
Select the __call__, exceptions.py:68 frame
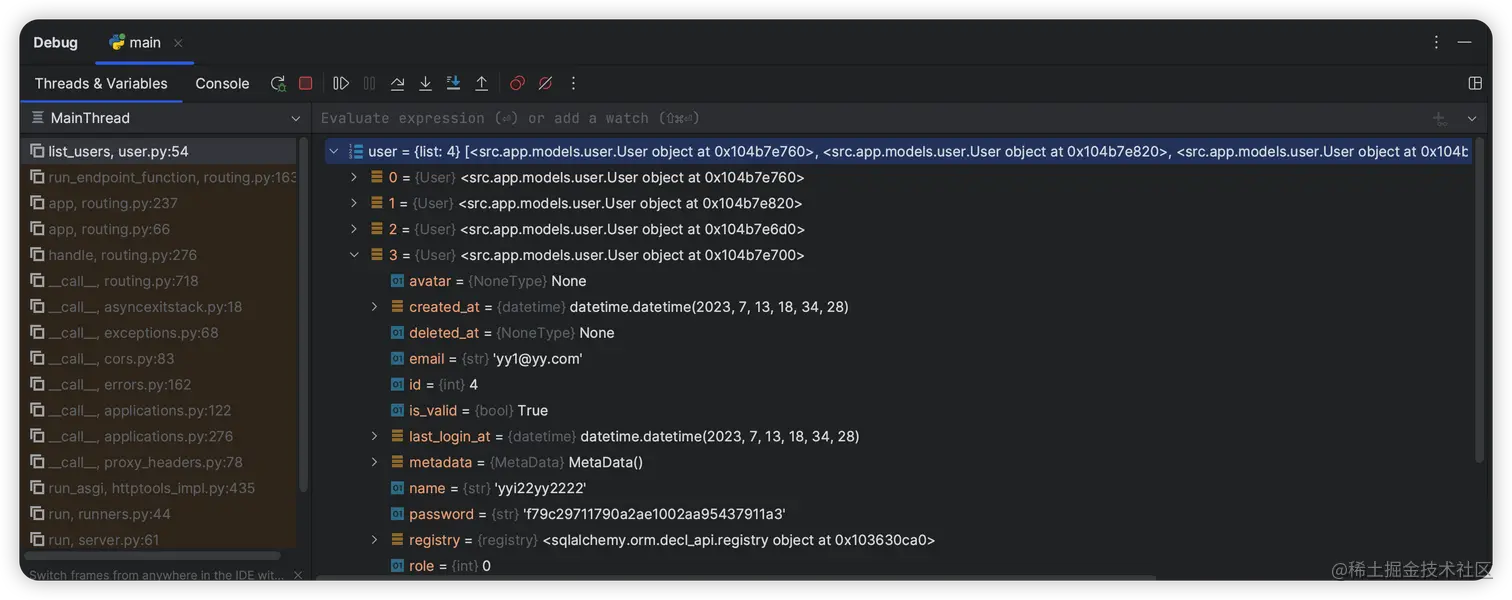coord(160,333)
